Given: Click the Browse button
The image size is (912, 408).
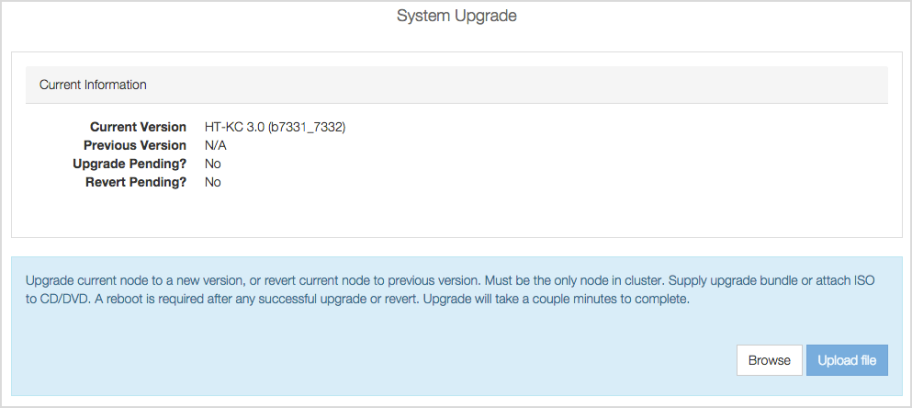Looking at the screenshot, I should pyautogui.click(x=769, y=360).
